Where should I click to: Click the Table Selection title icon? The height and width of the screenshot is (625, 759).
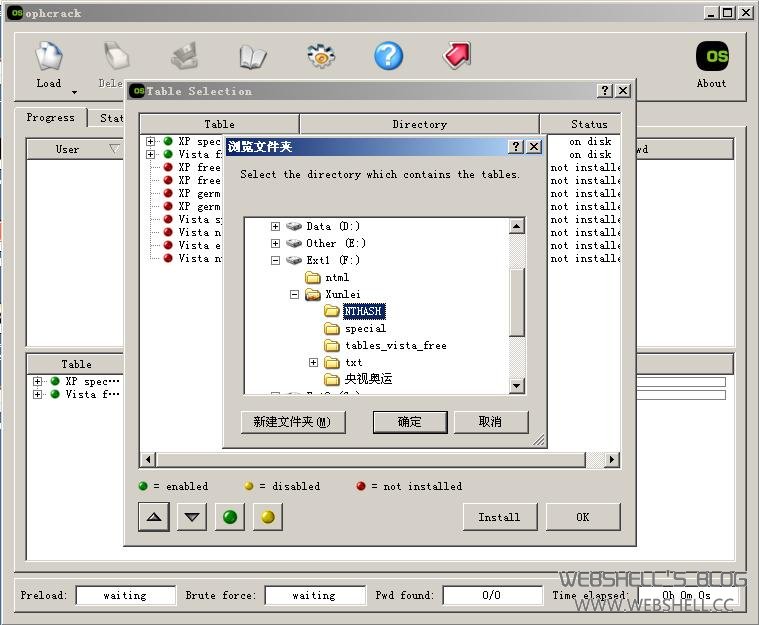click(138, 91)
